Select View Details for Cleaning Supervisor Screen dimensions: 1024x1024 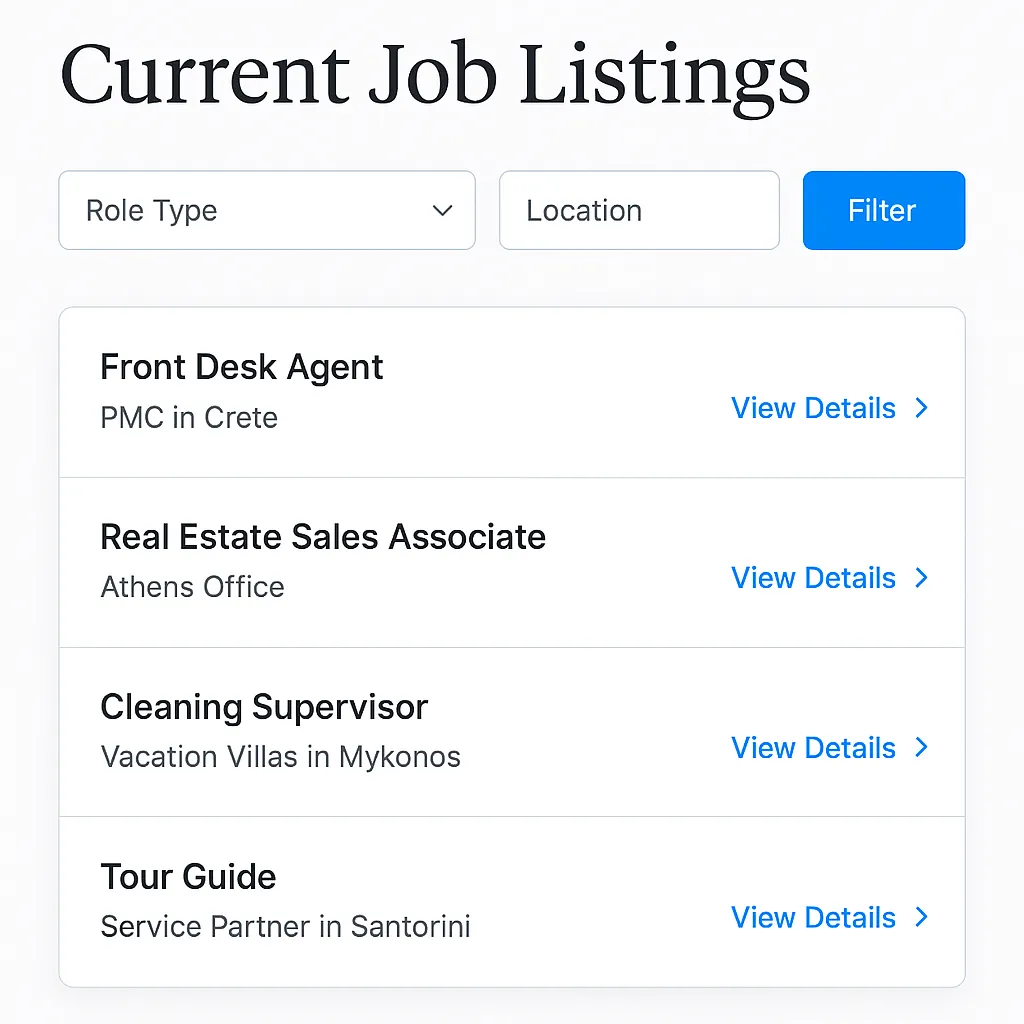813,748
